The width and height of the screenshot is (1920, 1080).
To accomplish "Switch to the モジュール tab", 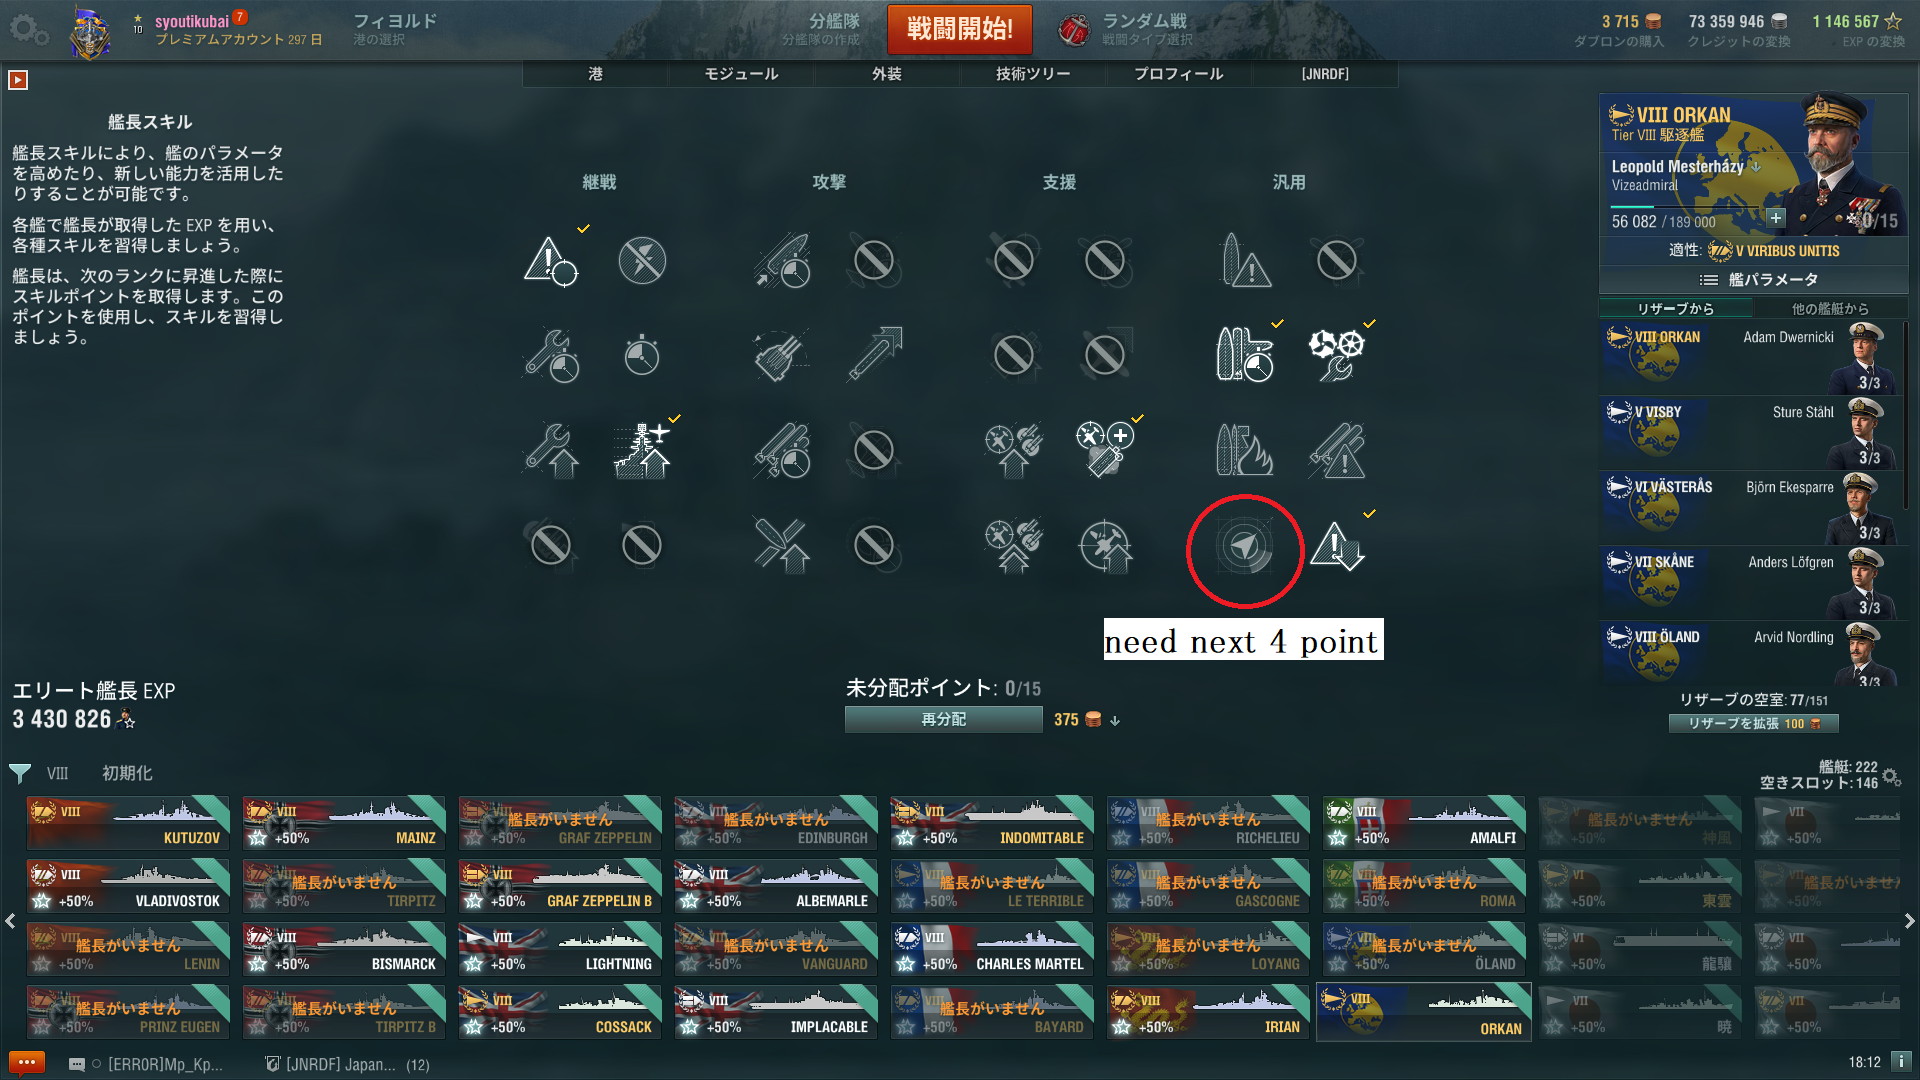I will 741,74.
